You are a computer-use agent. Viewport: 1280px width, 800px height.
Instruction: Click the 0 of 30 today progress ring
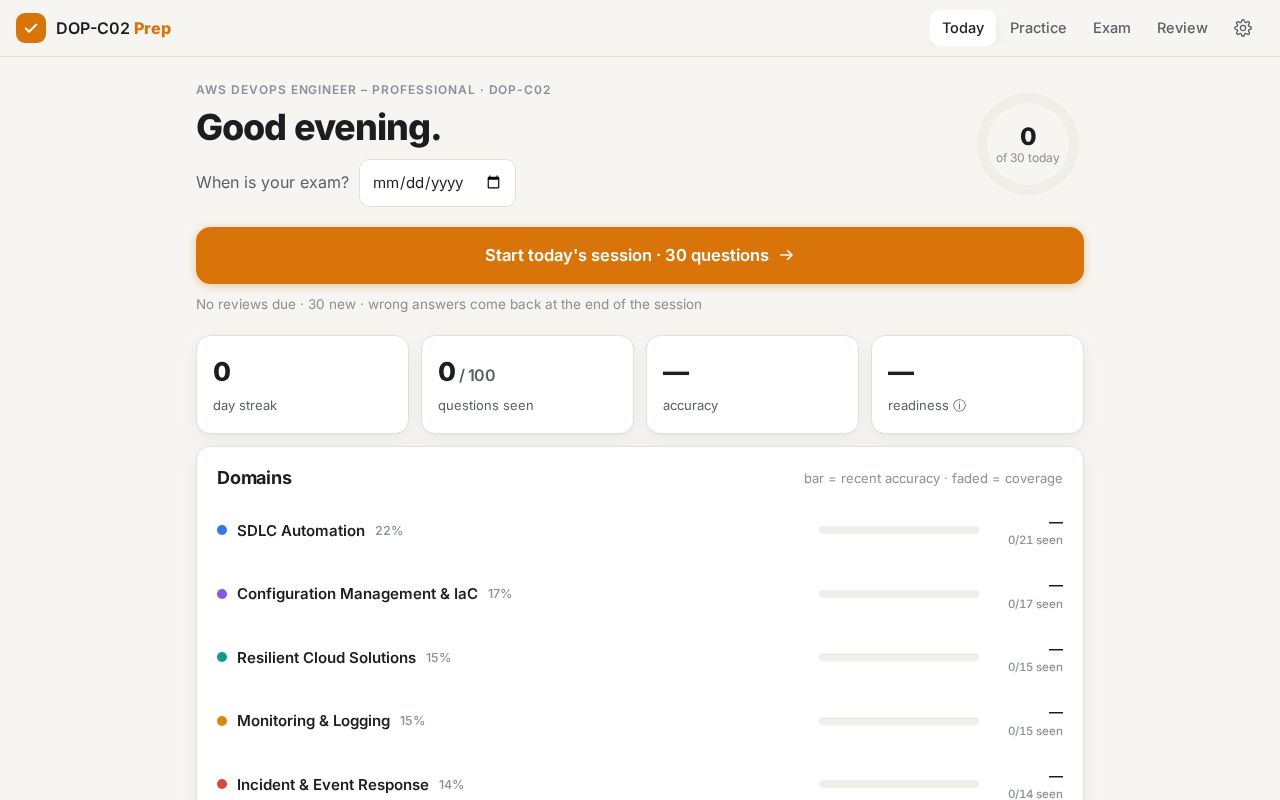(x=1028, y=144)
